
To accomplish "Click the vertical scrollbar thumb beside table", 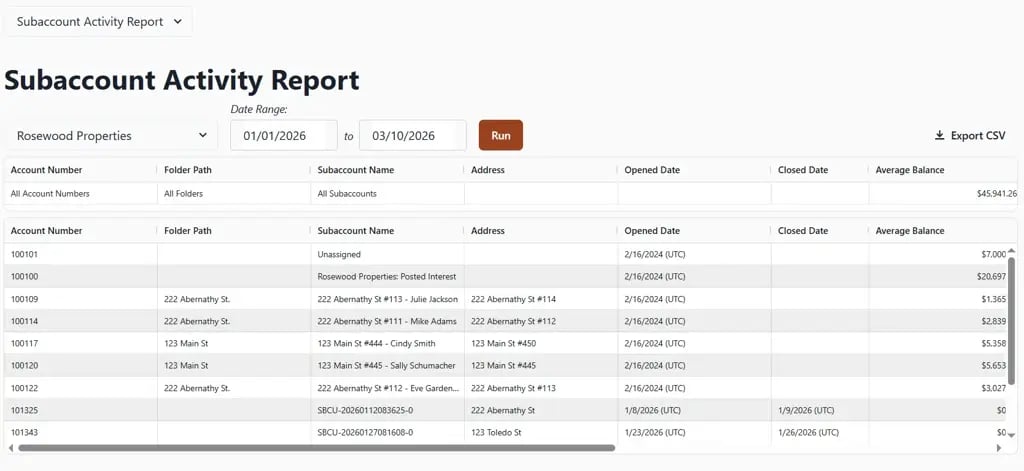I will [1012, 320].
